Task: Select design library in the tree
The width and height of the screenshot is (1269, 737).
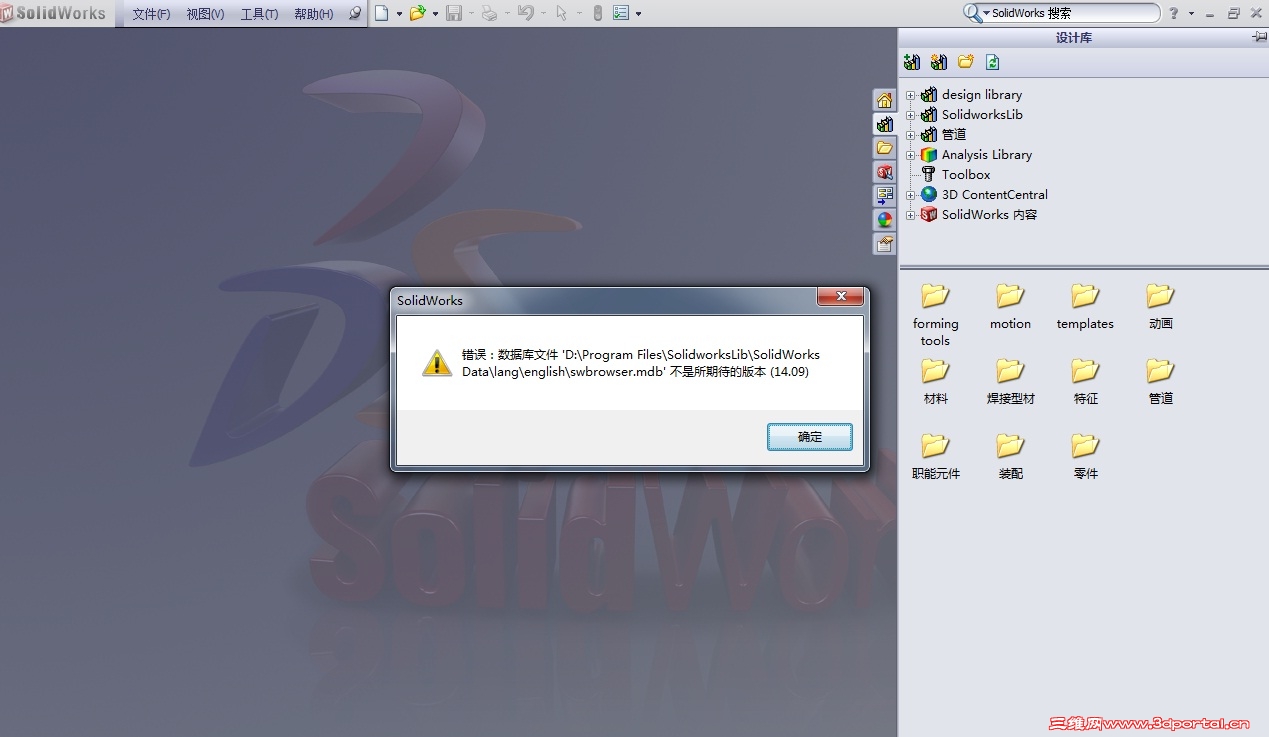Action: point(981,95)
